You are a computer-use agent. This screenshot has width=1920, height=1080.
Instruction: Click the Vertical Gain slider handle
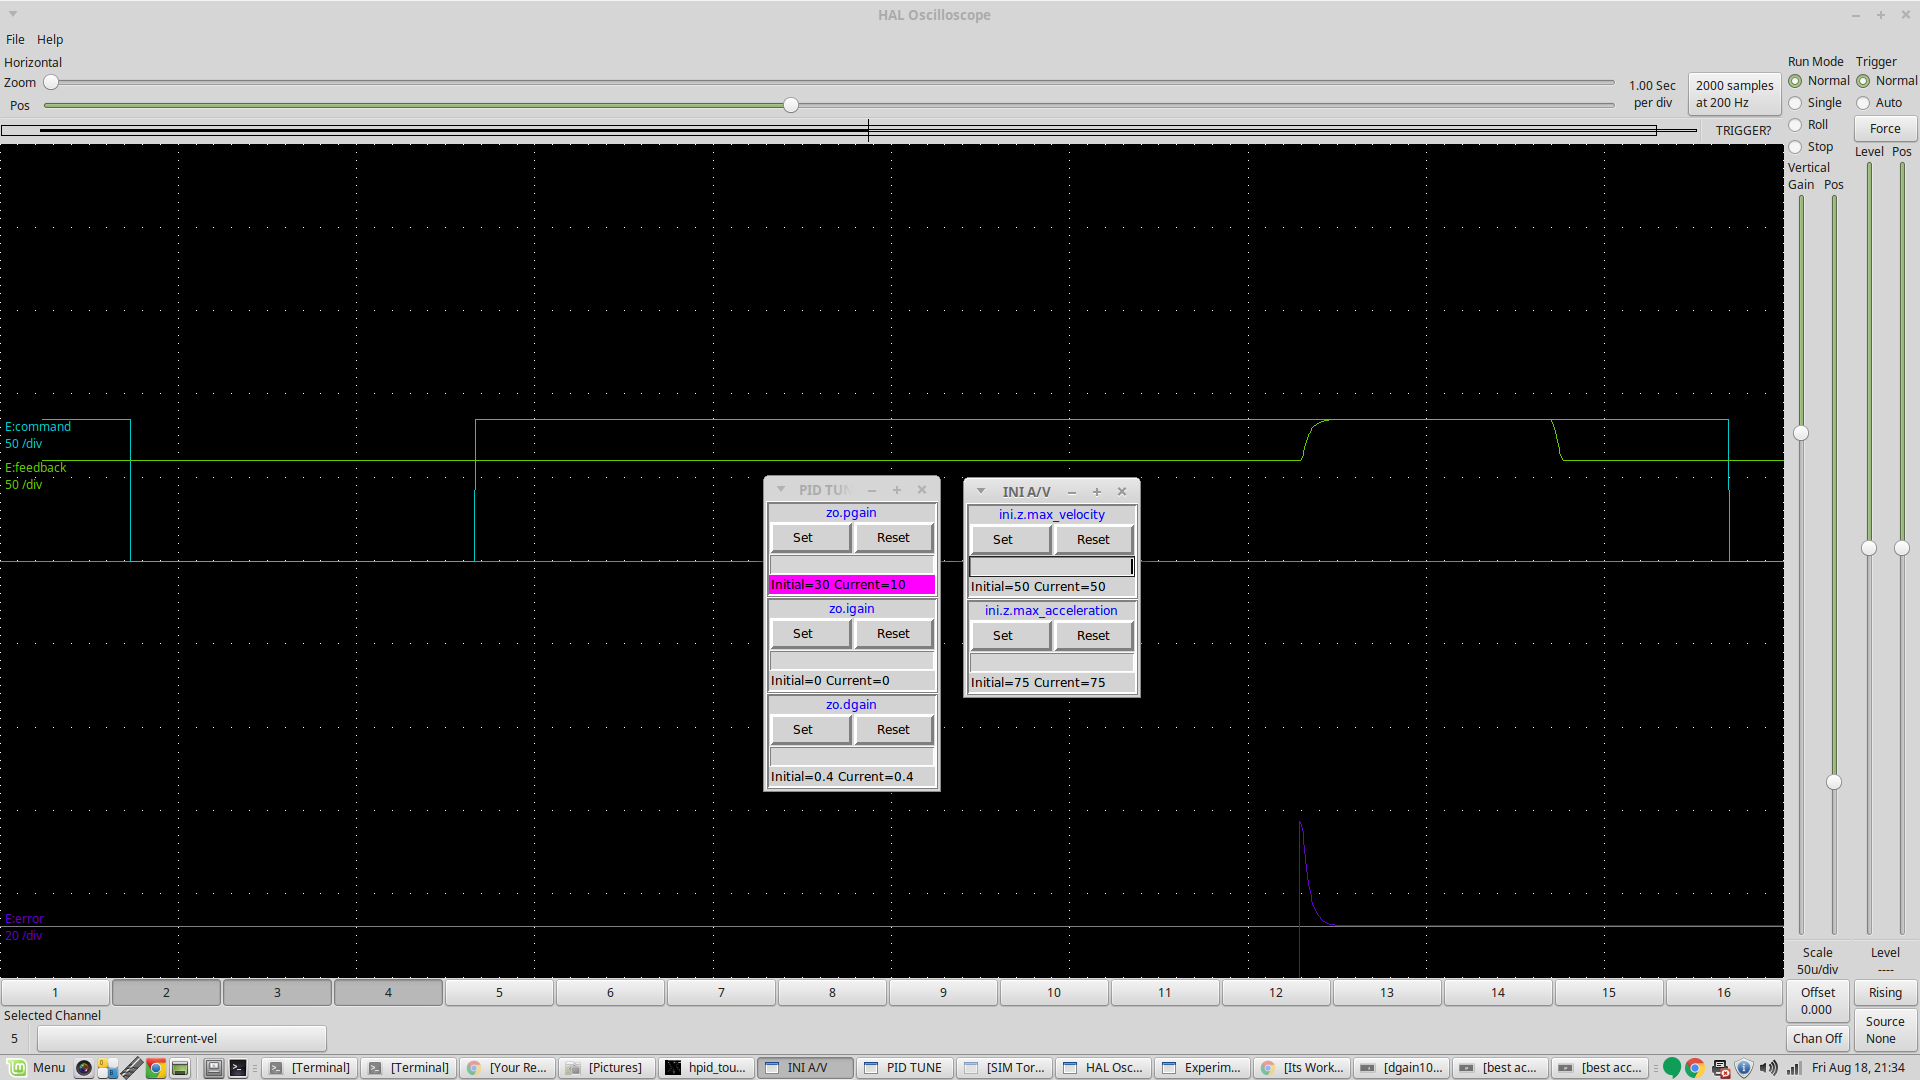tap(1801, 433)
